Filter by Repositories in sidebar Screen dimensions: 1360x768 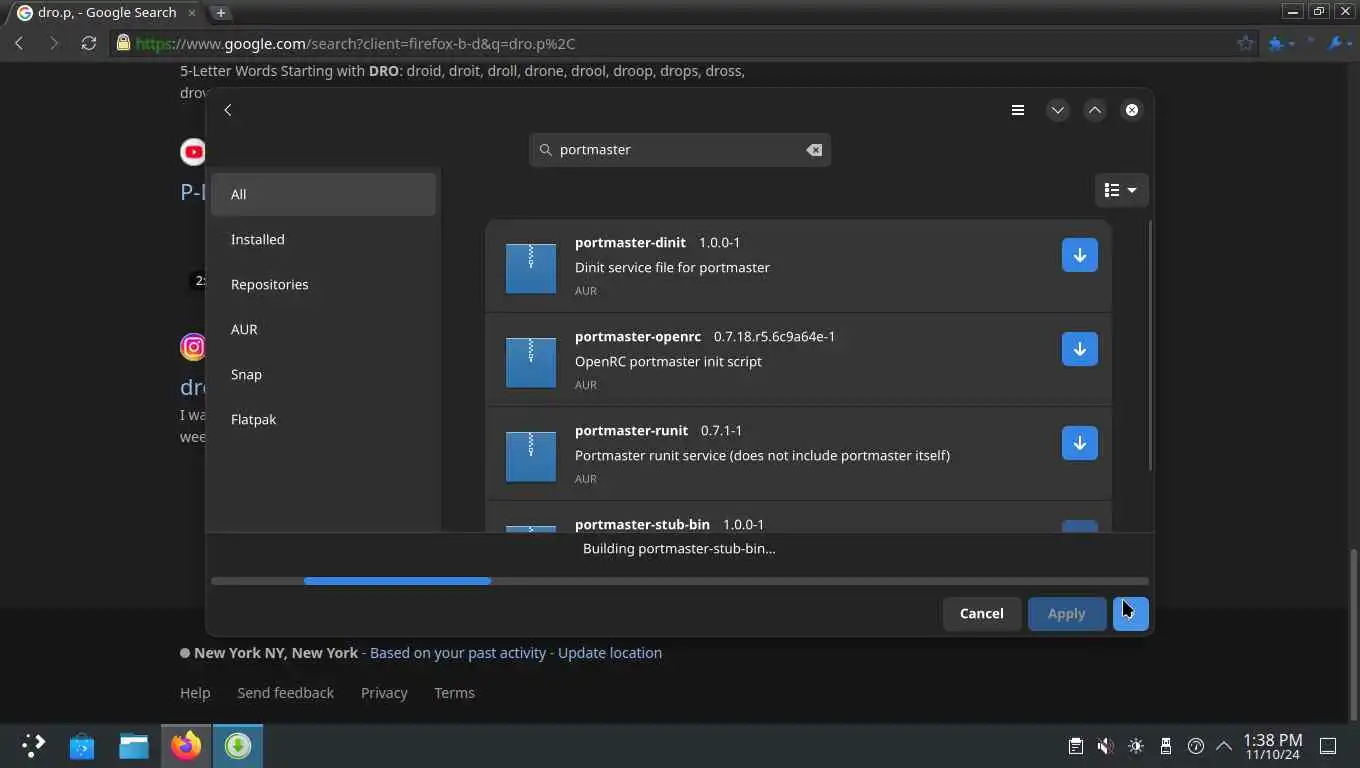[x=323, y=284]
